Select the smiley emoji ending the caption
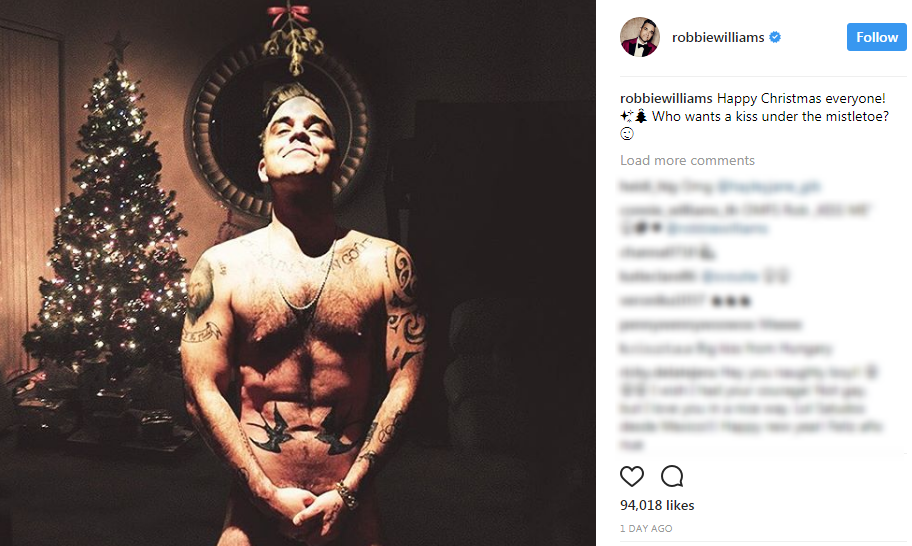912x546 pixels. [x=626, y=134]
